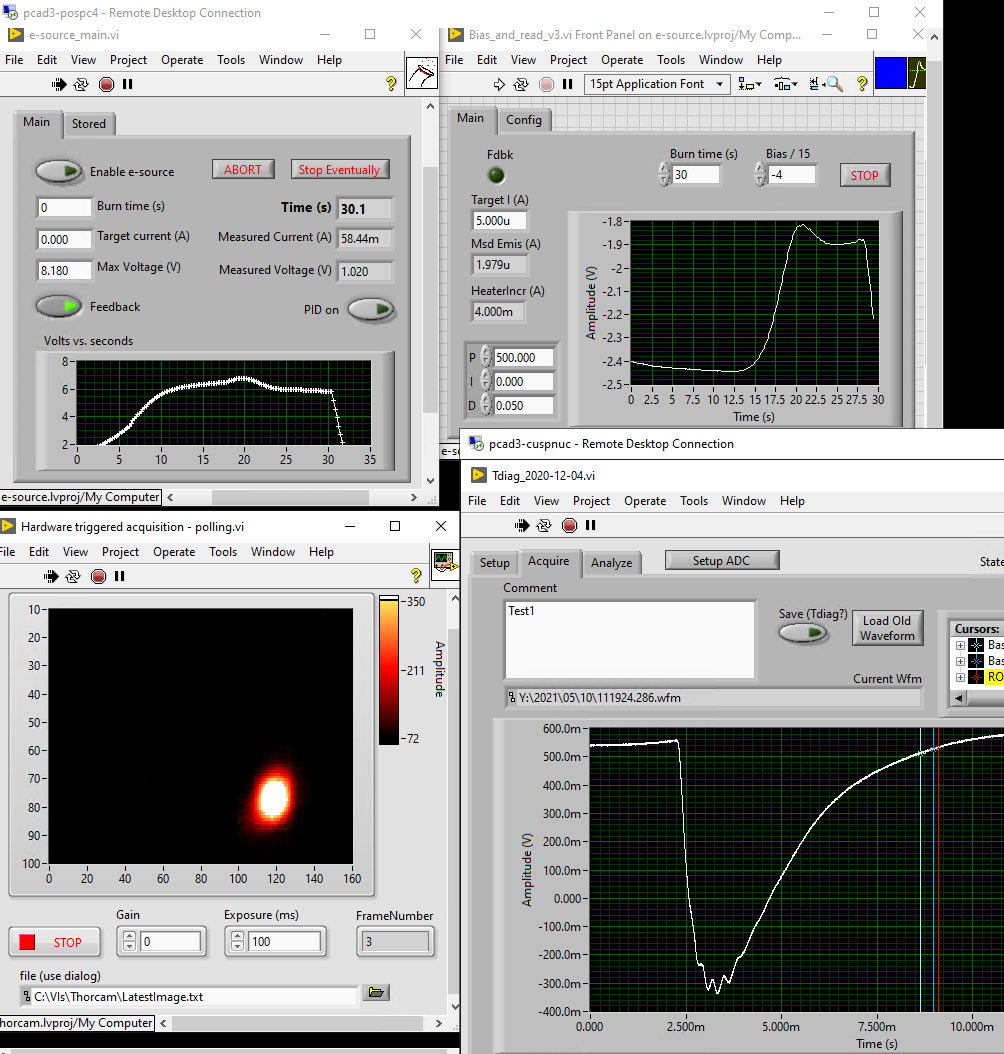Abort execution in Tdiag toolbar

coord(569,526)
